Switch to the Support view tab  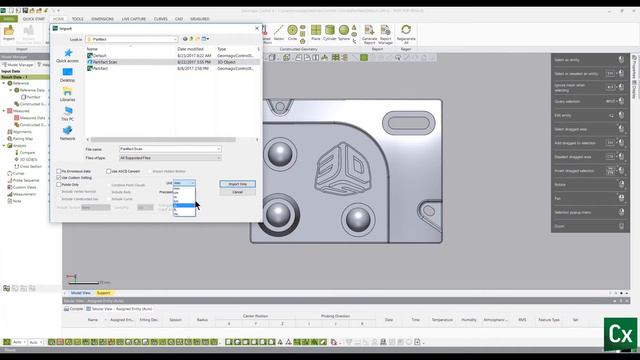103,293
